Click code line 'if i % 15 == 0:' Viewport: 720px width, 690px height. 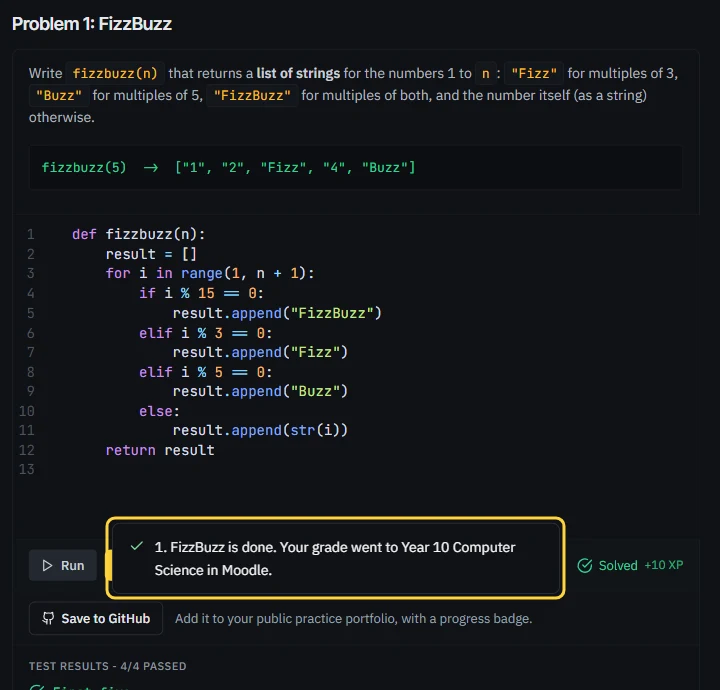coord(201,293)
